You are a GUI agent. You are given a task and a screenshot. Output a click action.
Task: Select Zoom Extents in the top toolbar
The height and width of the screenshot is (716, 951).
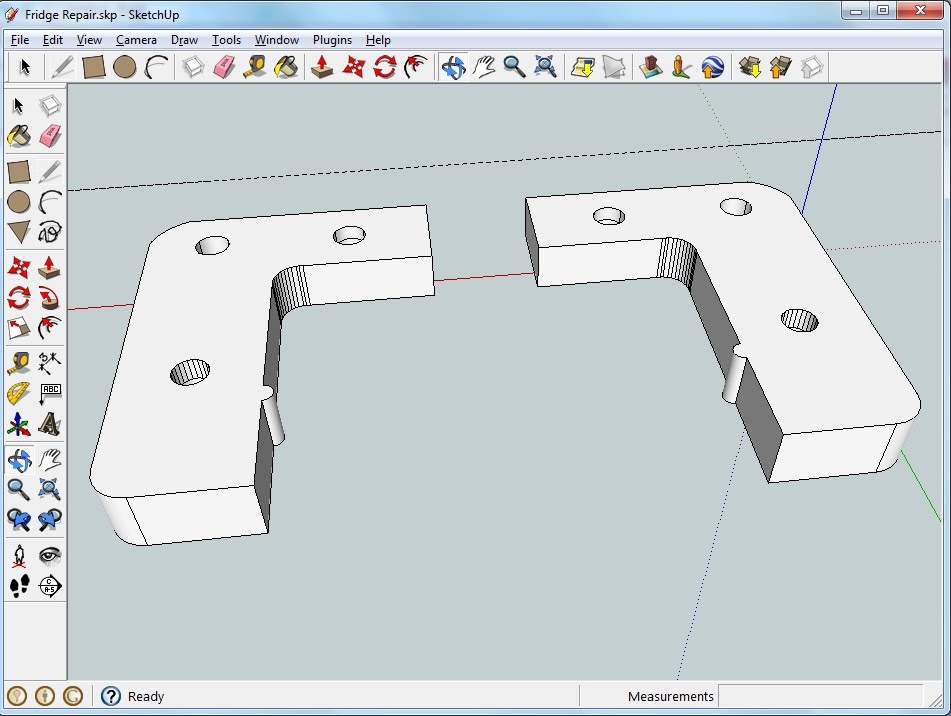coord(545,67)
